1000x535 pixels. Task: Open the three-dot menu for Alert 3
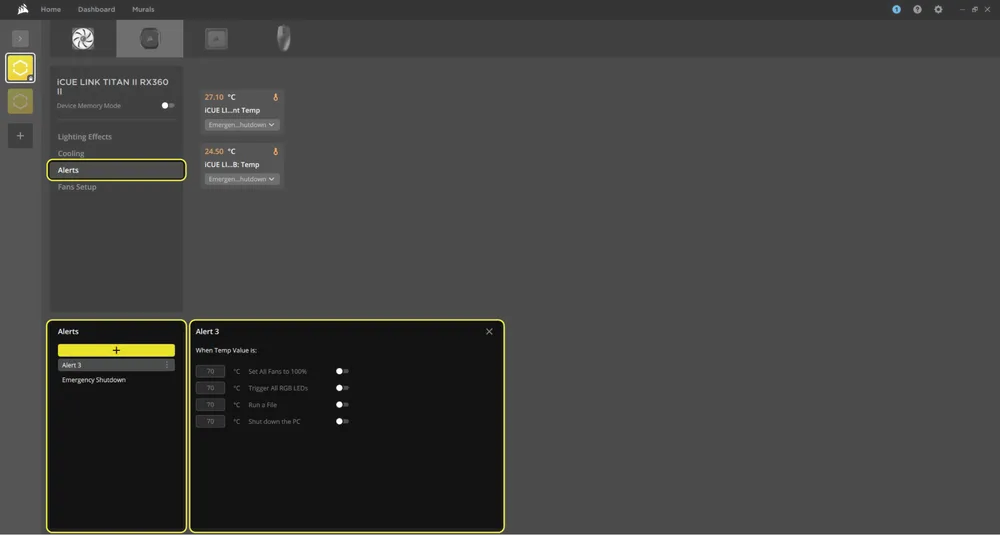(167, 365)
